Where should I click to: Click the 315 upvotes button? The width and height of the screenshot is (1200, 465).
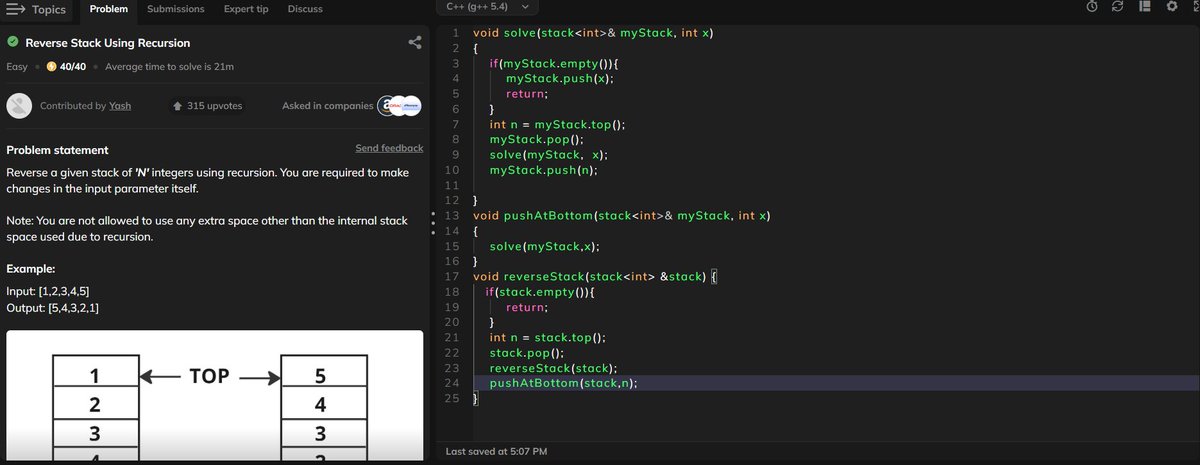(208, 106)
